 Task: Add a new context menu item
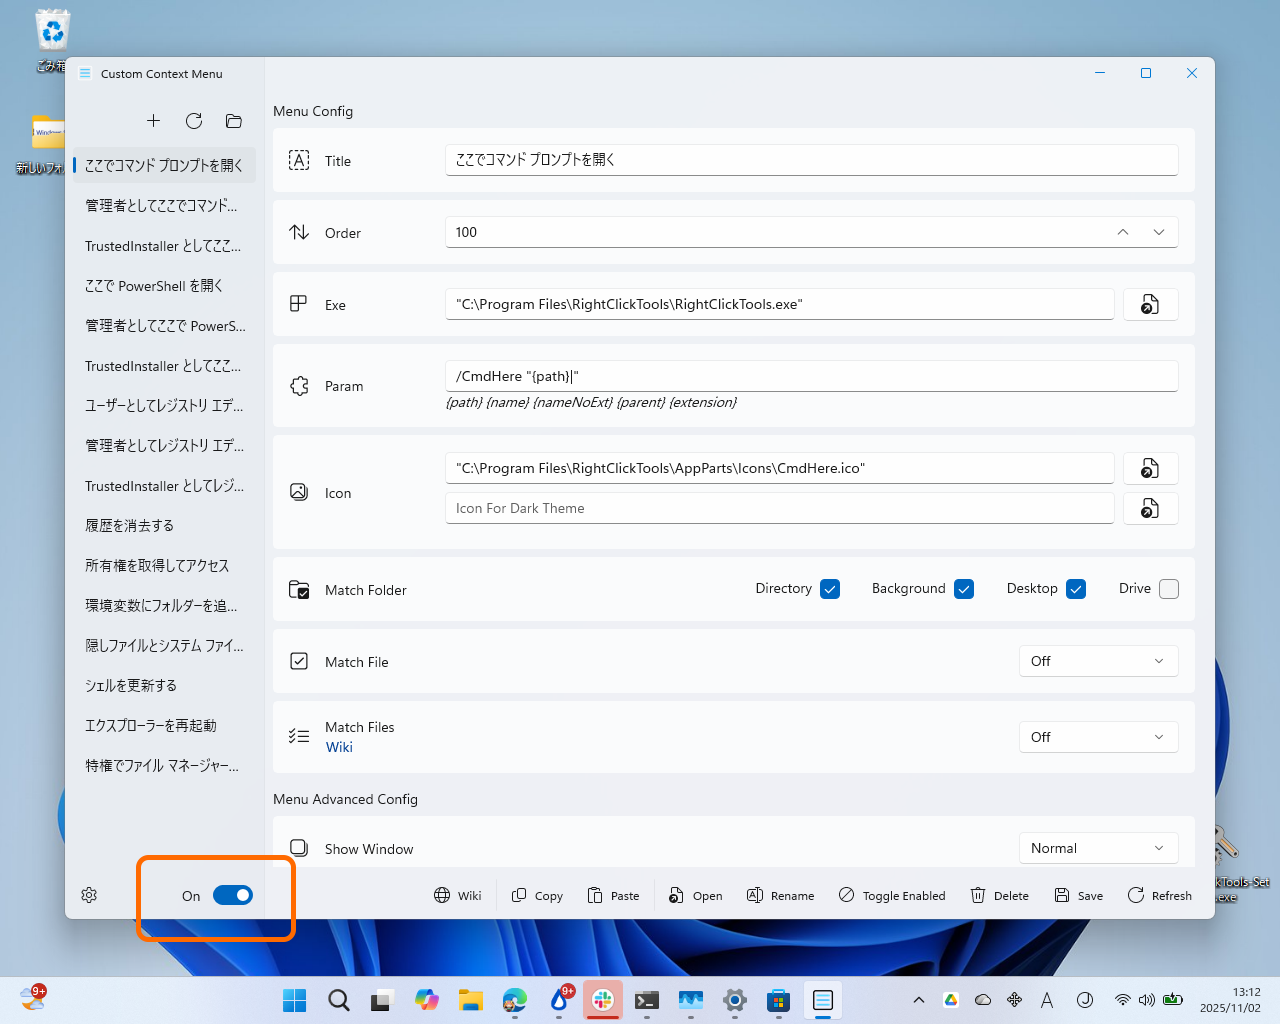(x=153, y=120)
